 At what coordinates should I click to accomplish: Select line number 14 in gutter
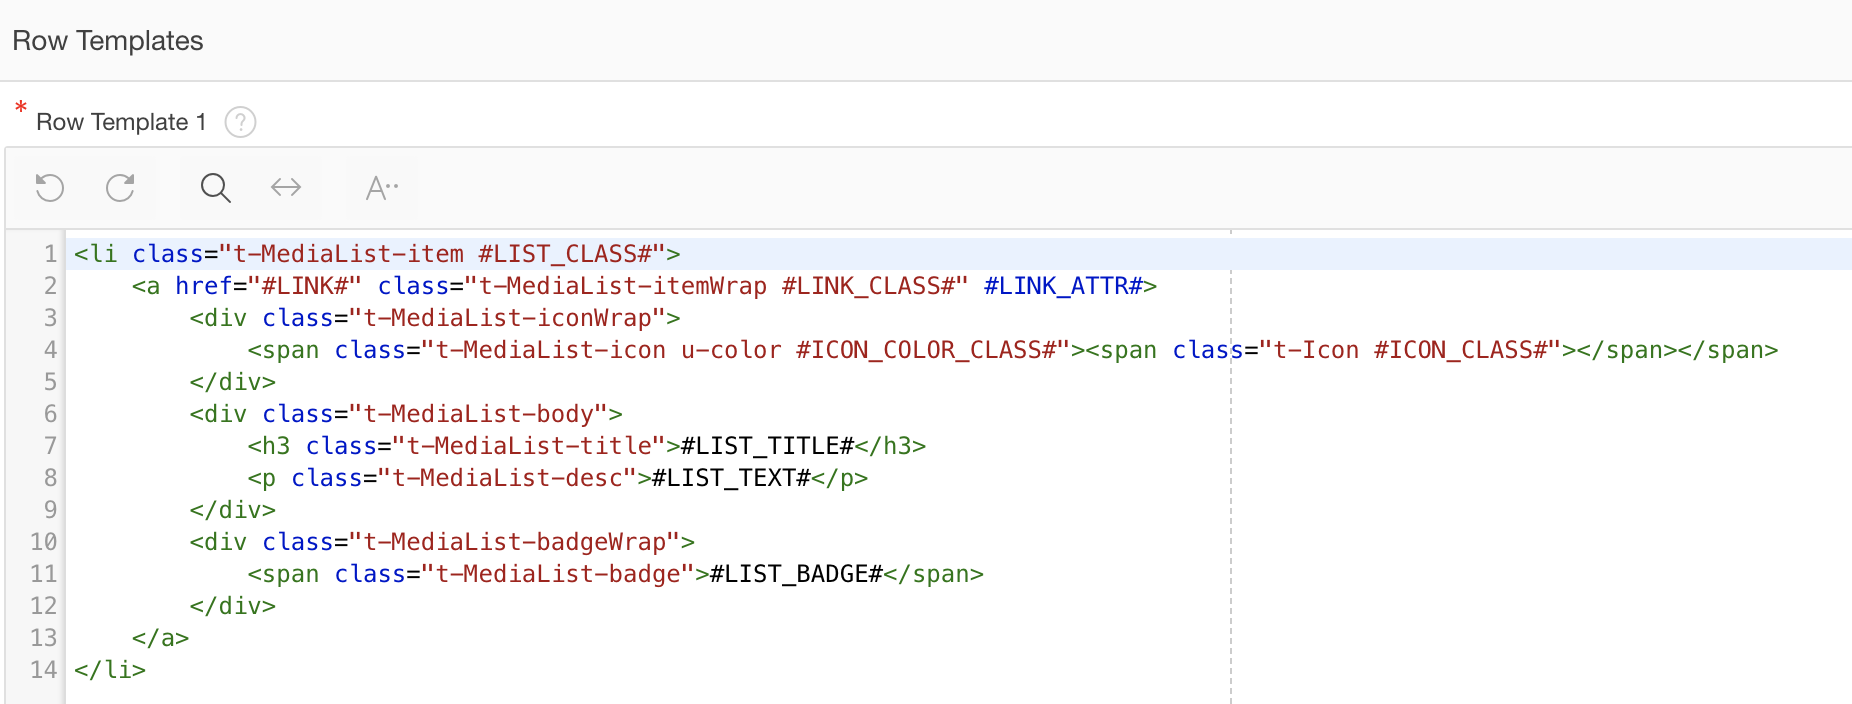(43, 670)
